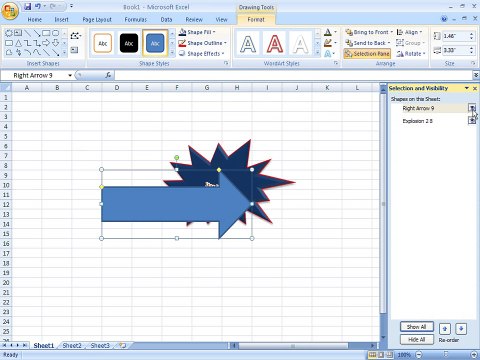Open the Shape Effects dropdown
Viewport: 480px width, 360px height.
pos(201,54)
